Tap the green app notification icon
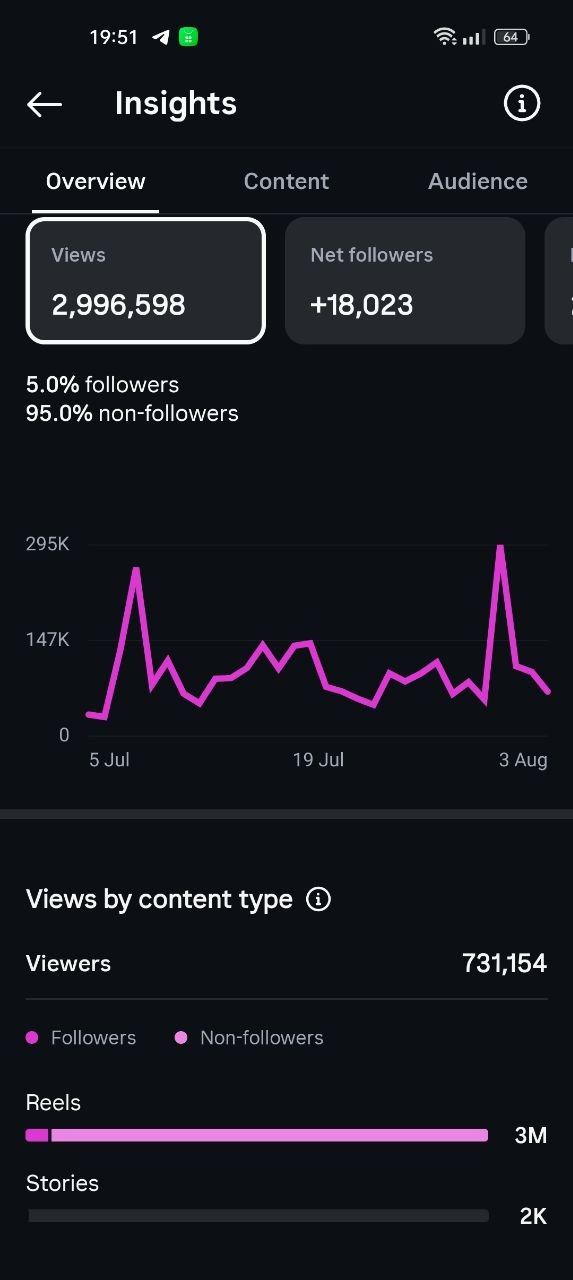573x1280 pixels. coord(188,37)
